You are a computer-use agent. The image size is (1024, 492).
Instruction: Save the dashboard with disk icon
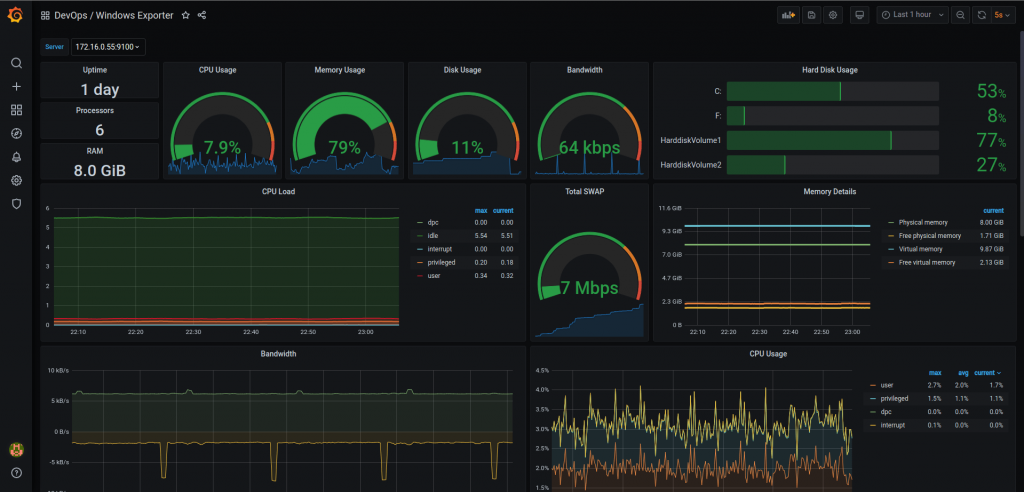coord(811,15)
